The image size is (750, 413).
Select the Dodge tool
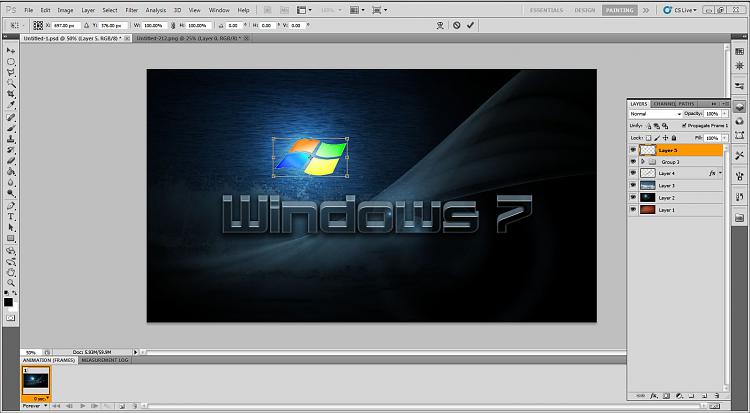click(x=11, y=193)
